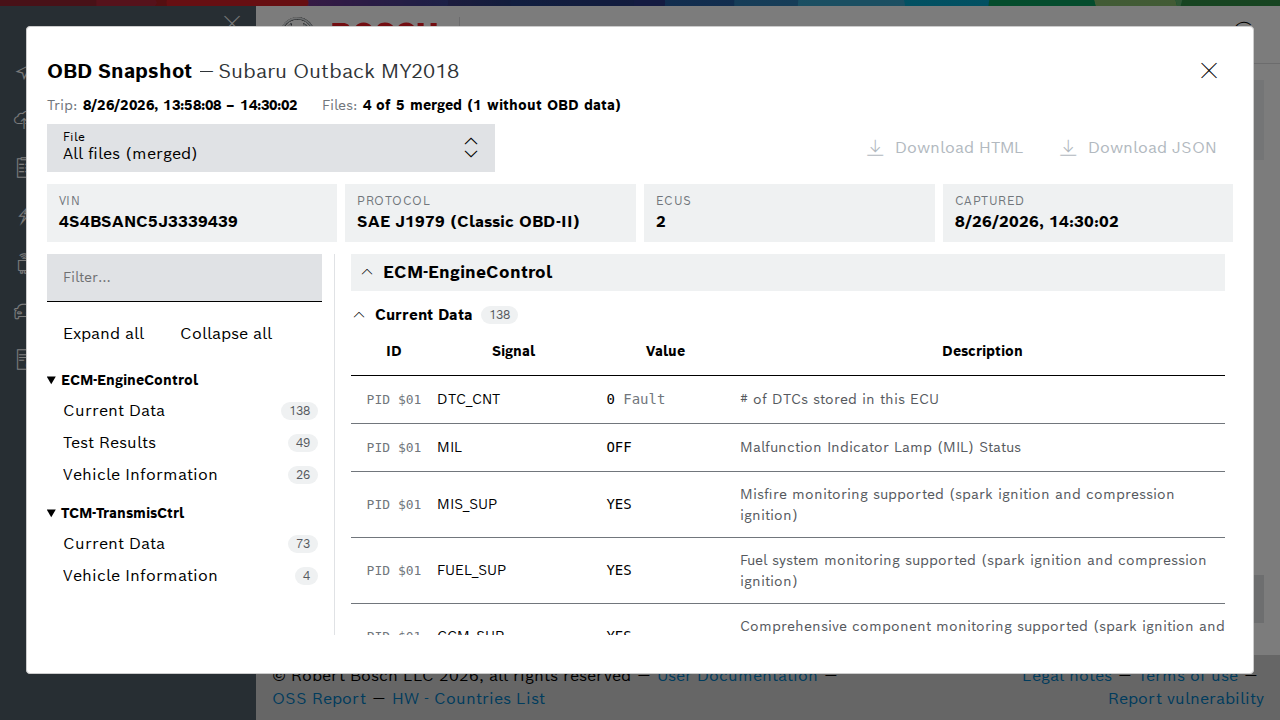
Task: Click the YES value in the MIS_SUP row
Action: pyautogui.click(x=619, y=504)
